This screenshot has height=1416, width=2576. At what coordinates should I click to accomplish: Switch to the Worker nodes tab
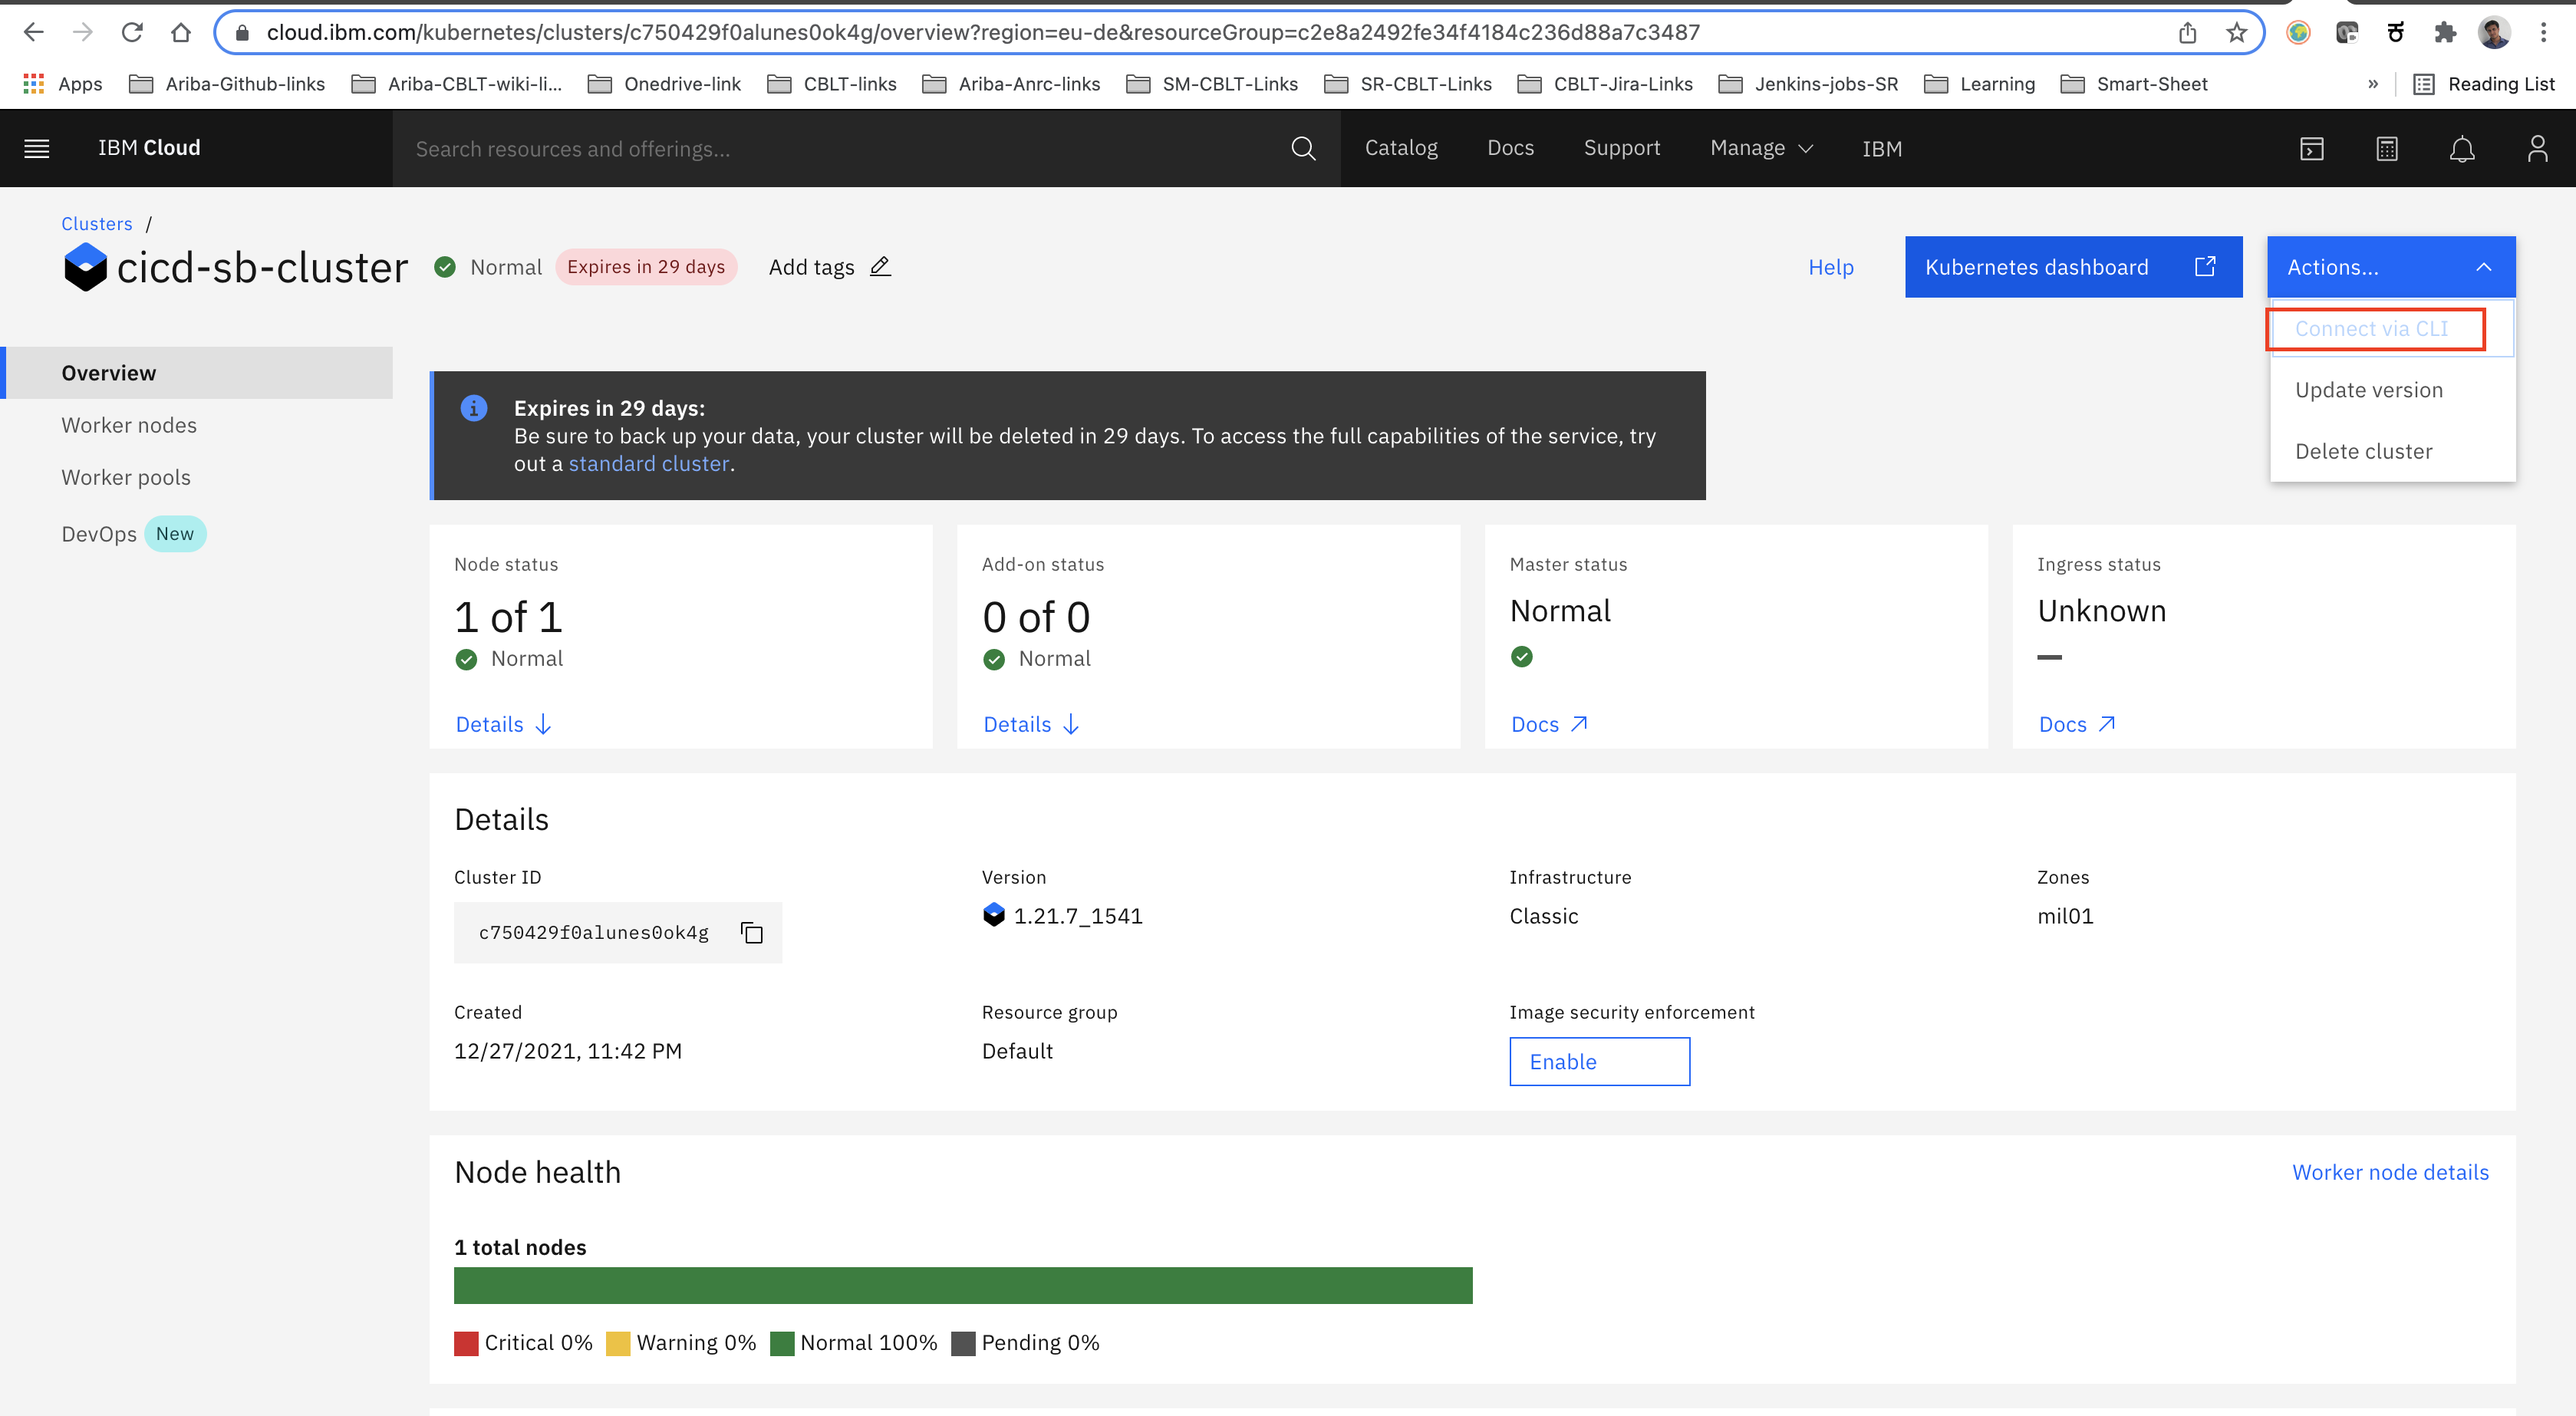pos(129,425)
